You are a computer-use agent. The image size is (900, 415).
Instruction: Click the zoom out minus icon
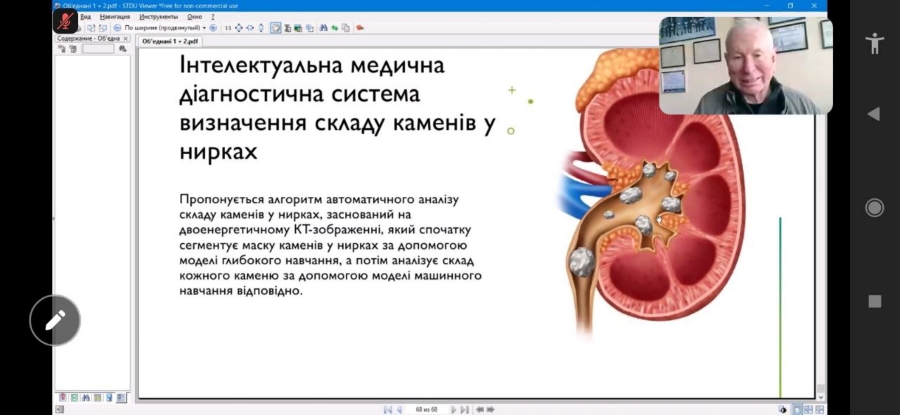pyautogui.click(x=115, y=28)
